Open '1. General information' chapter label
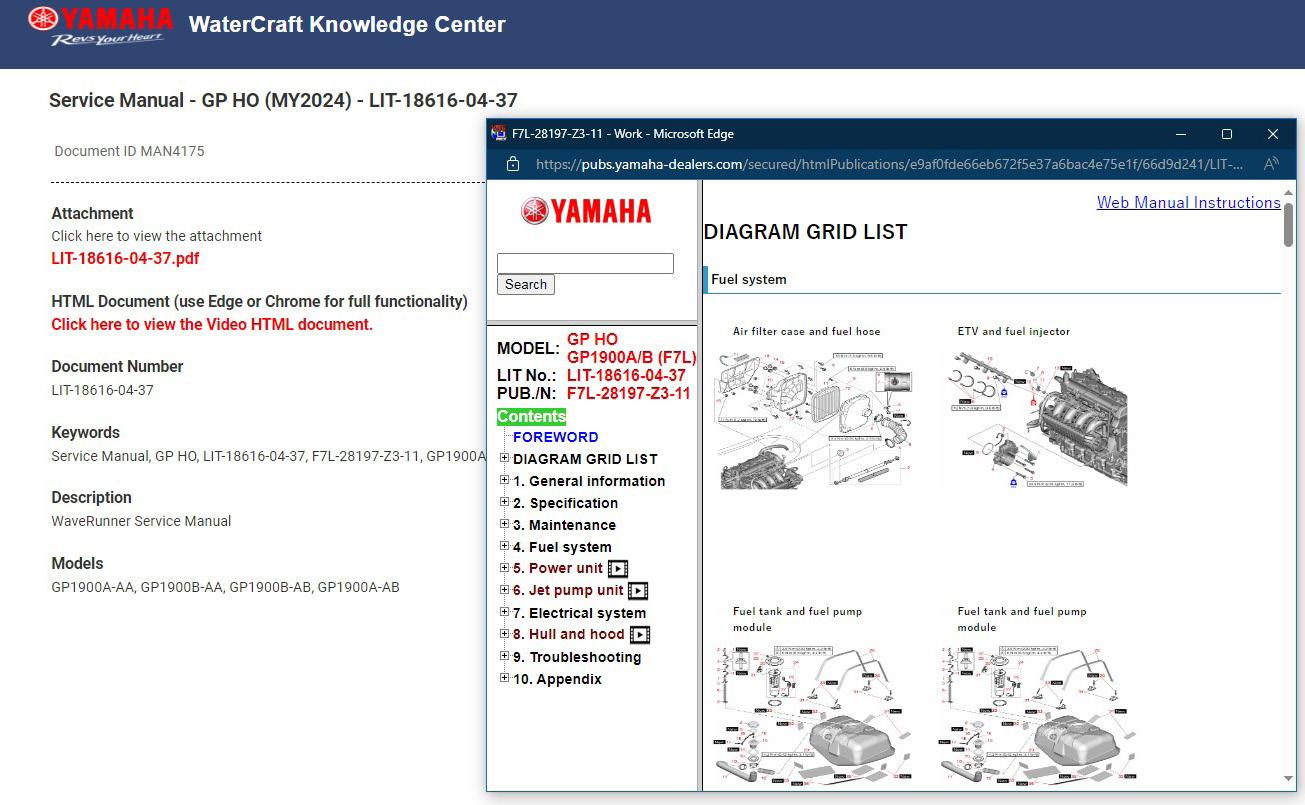This screenshot has height=805, width=1305. [x=589, y=481]
